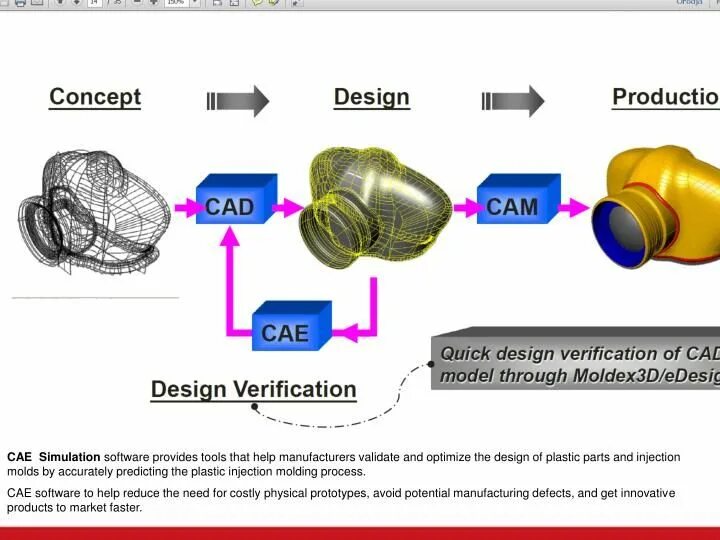Zoom in with the plus button

point(154,2)
